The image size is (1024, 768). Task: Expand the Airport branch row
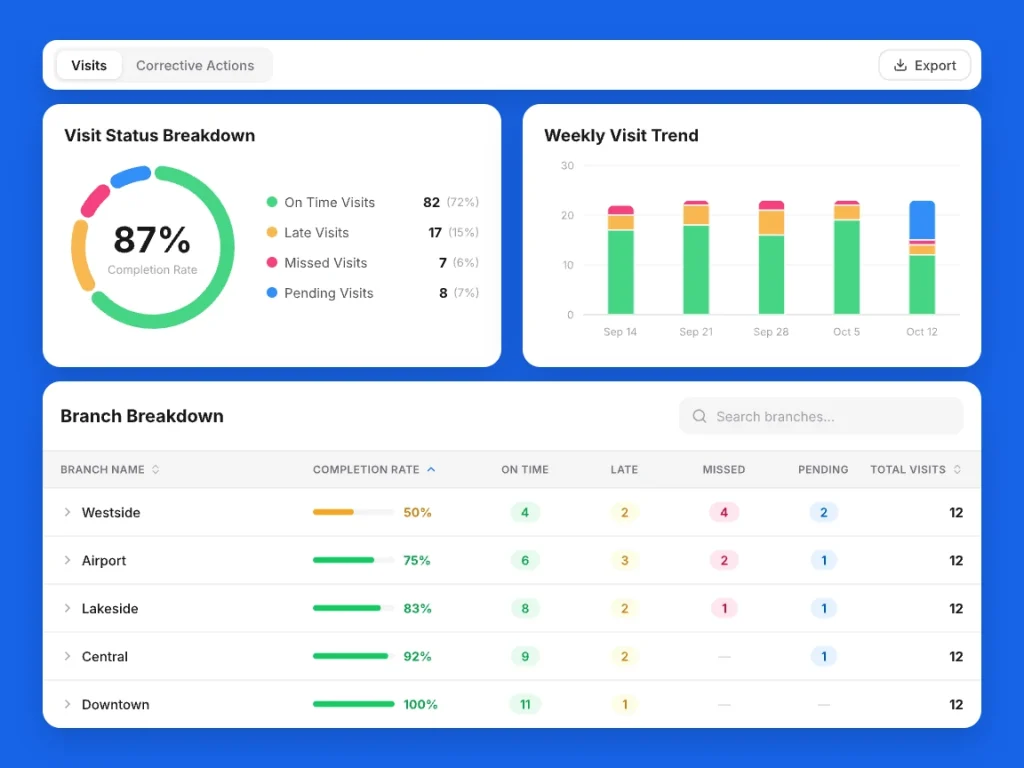pyautogui.click(x=67, y=560)
